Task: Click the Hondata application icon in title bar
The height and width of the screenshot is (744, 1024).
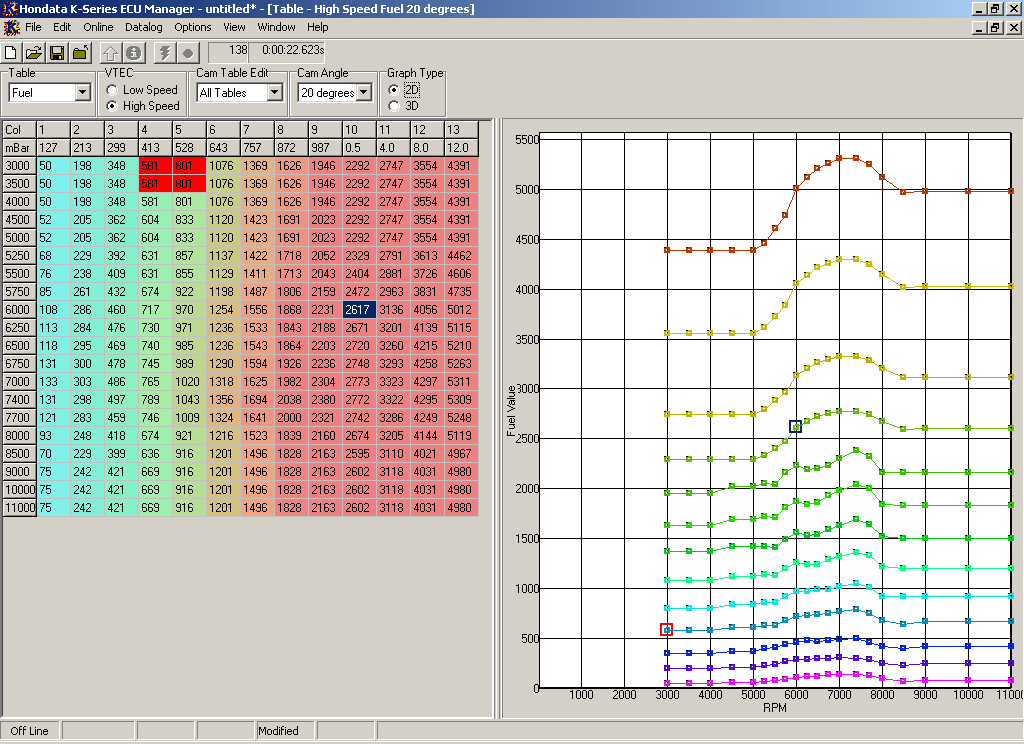Action: (9, 8)
